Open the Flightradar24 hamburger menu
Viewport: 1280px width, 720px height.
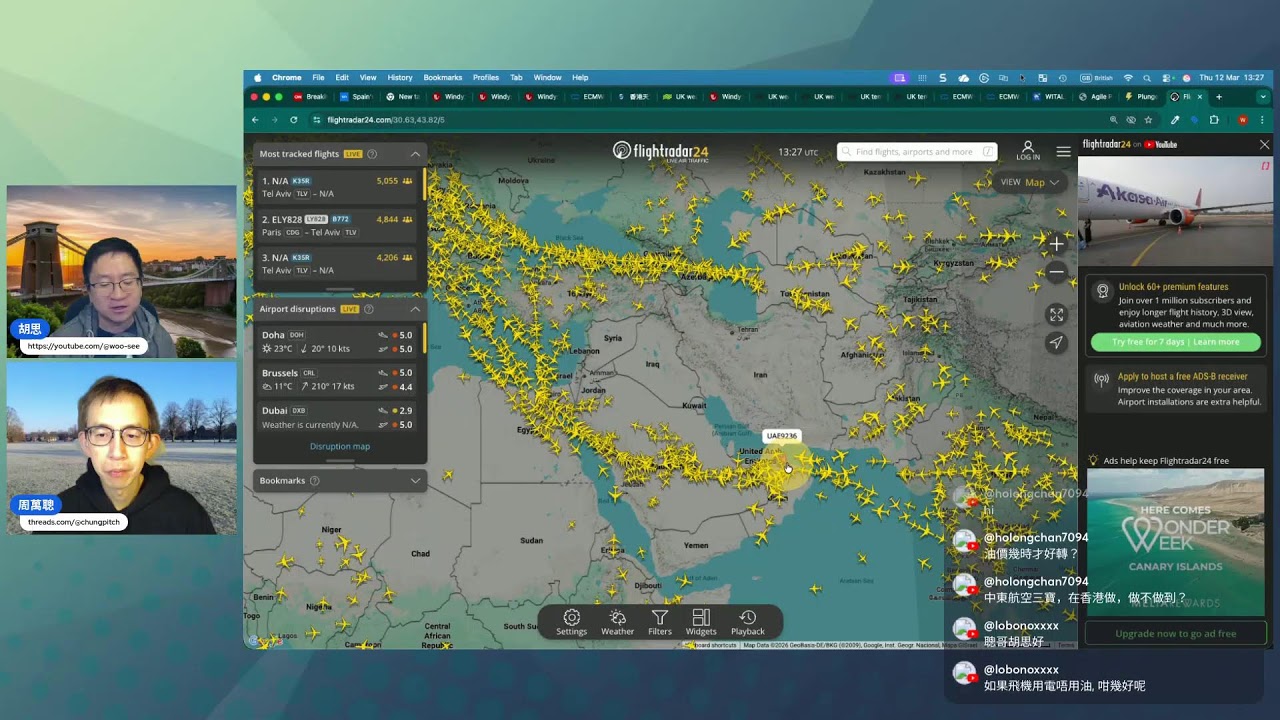click(1063, 152)
